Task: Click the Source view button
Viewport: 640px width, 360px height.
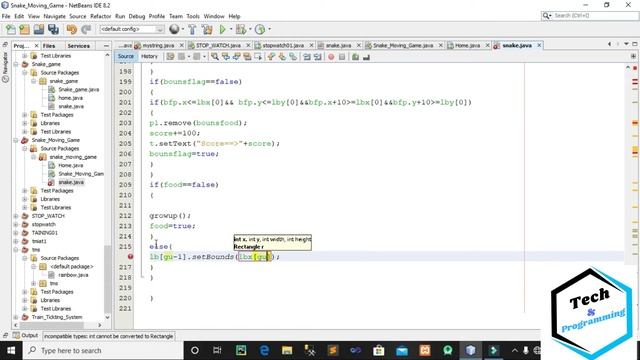Action: [126, 56]
